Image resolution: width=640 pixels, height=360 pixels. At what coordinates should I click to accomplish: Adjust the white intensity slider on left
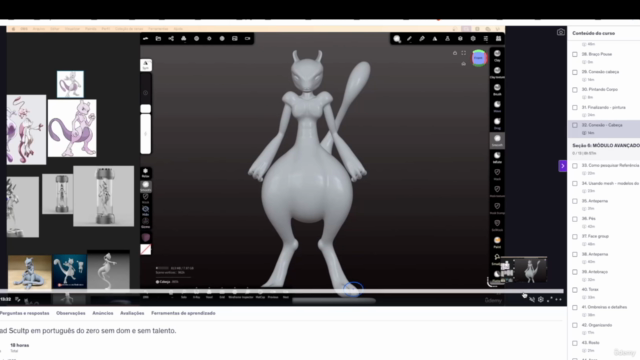coord(145,134)
